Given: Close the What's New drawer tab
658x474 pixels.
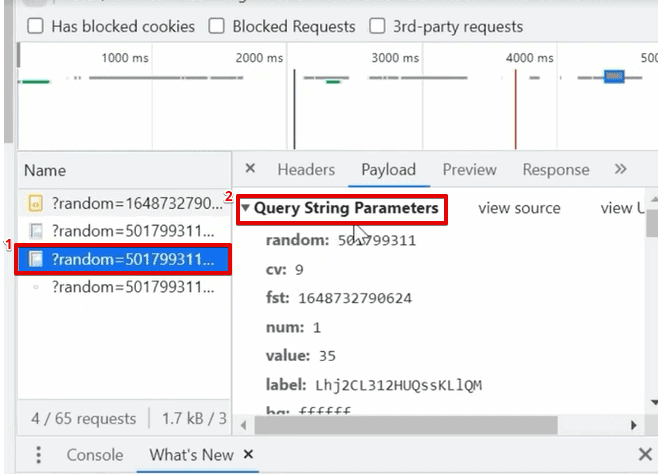Looking at the screenshot, I should pos(248,454).
